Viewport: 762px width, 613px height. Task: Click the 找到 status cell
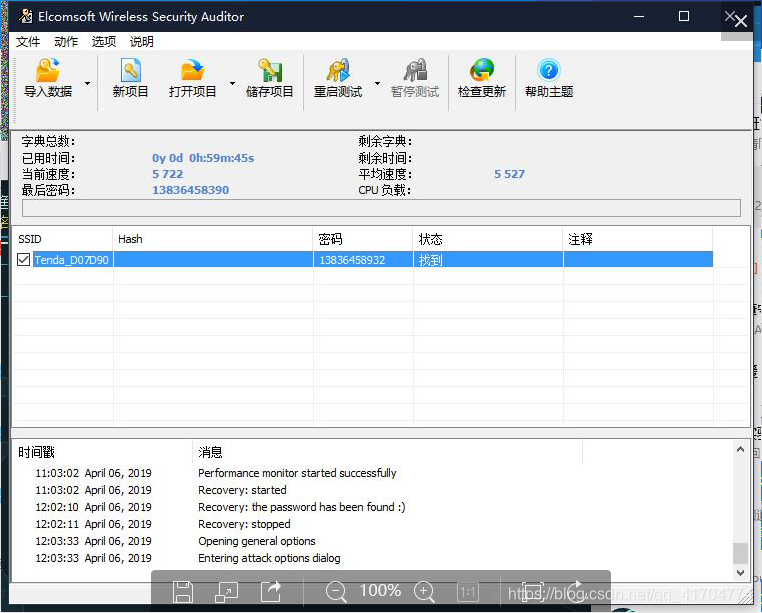488,260
